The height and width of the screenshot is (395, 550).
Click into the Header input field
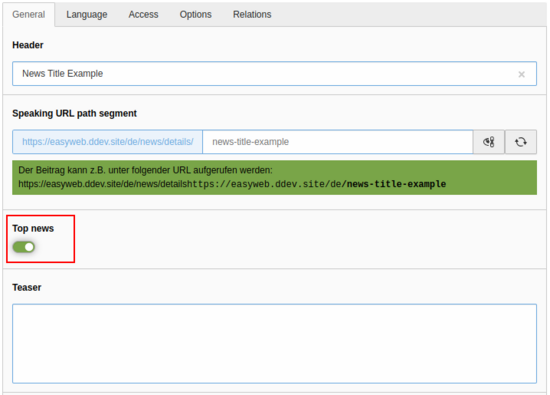(x=274, y=74)
